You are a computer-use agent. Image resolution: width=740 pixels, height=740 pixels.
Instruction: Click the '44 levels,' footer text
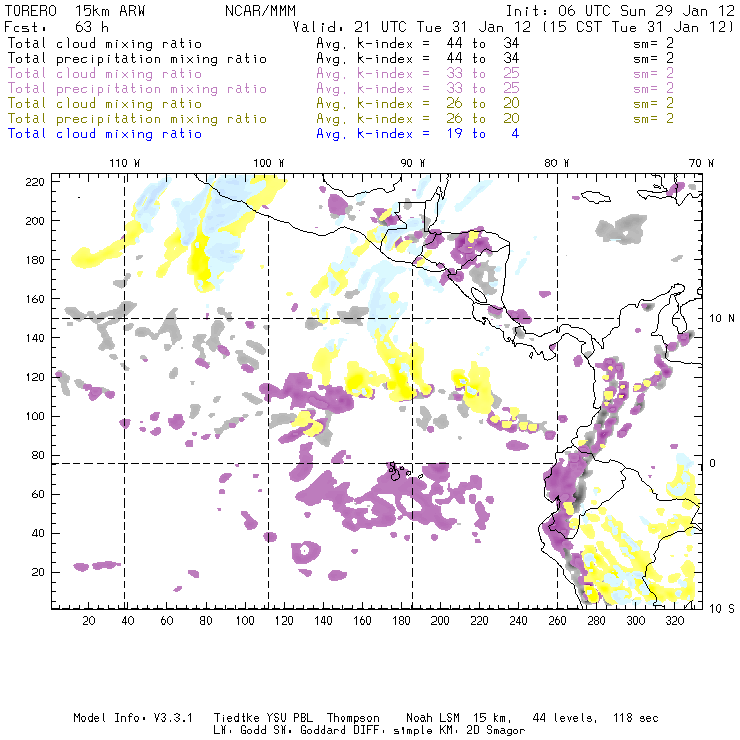[x=565, y=718]
